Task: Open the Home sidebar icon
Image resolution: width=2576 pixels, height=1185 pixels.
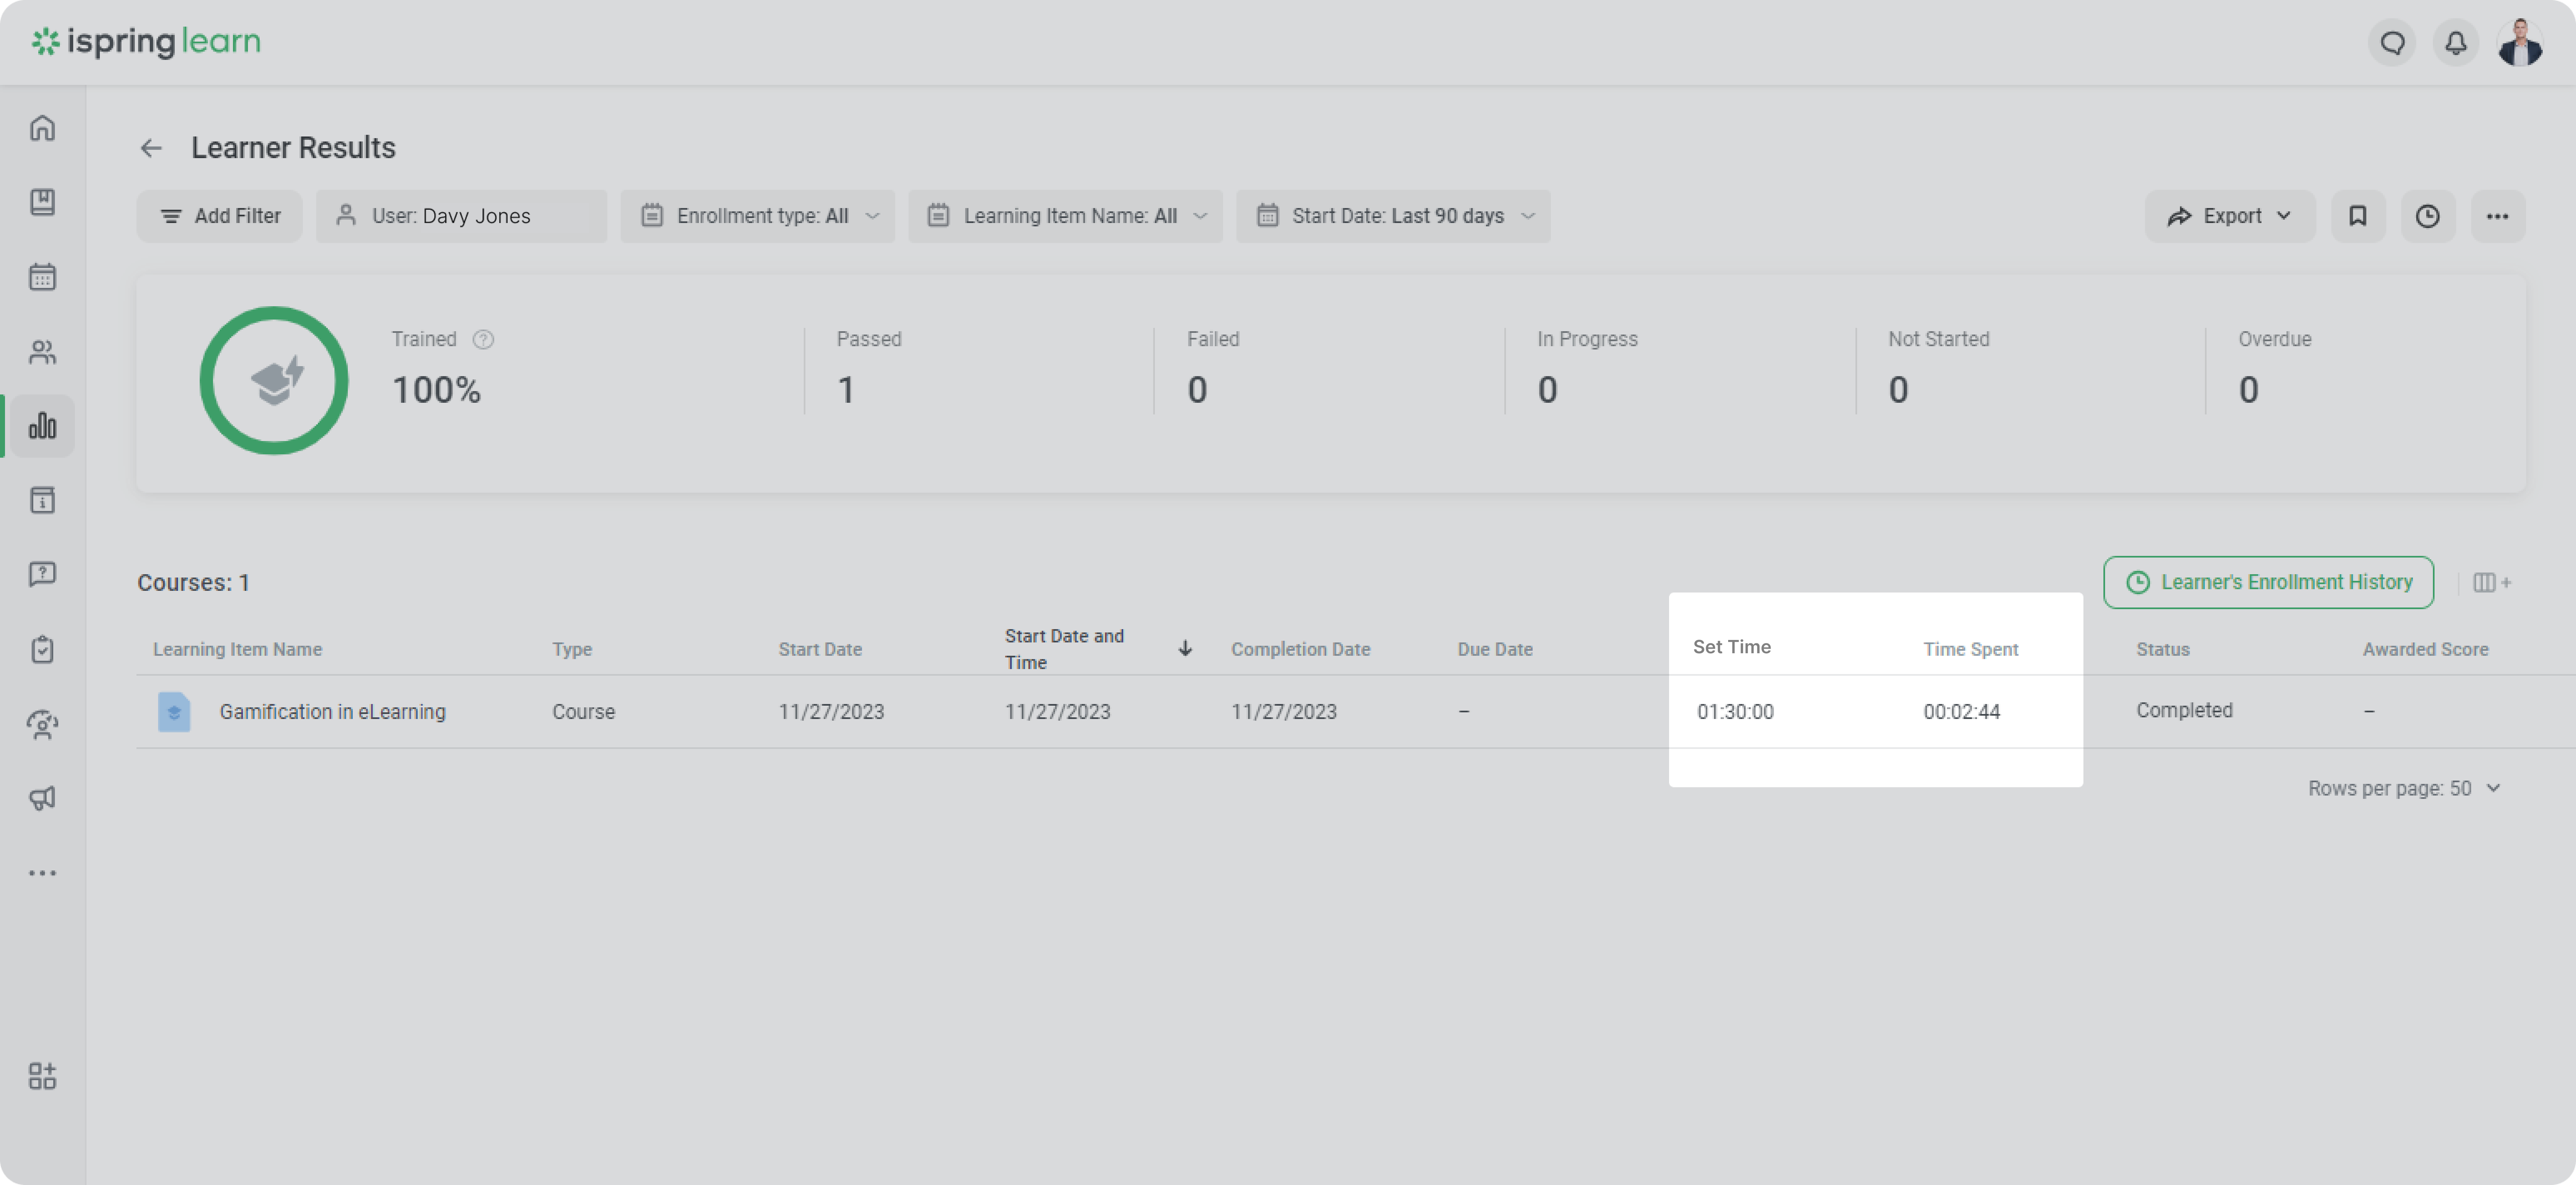Action: click(42, 128)
